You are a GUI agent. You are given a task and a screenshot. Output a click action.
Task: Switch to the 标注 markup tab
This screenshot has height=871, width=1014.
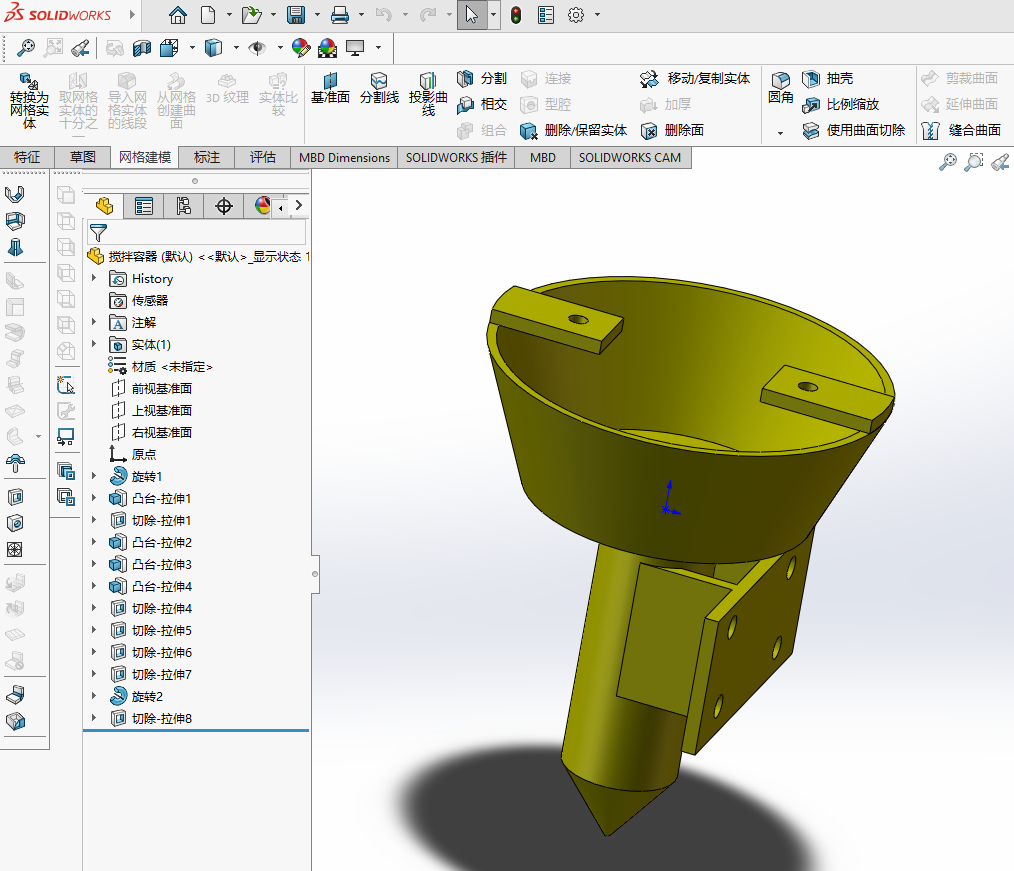pos(207,157)
